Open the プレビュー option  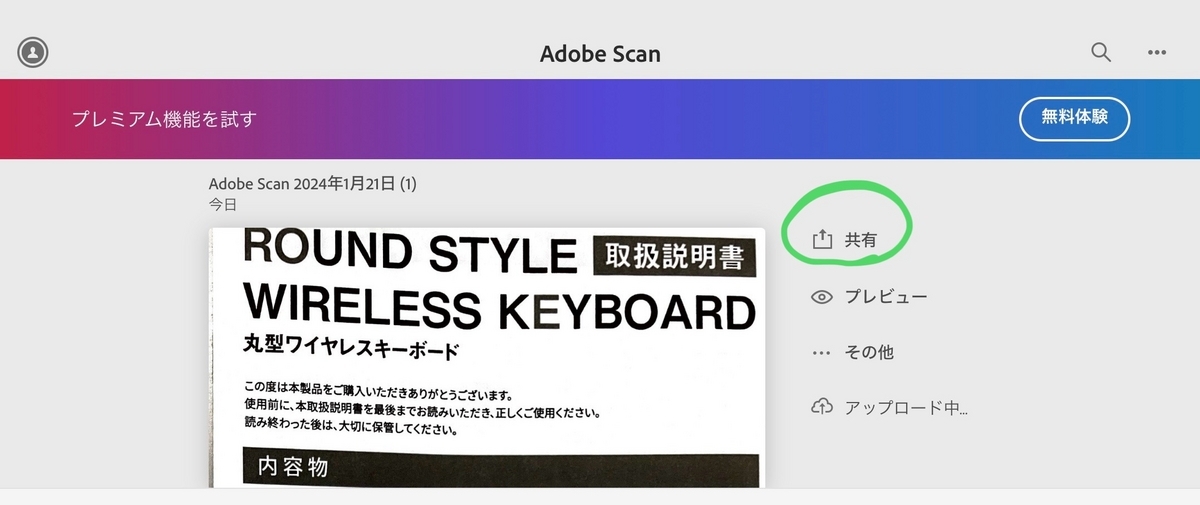886,297
